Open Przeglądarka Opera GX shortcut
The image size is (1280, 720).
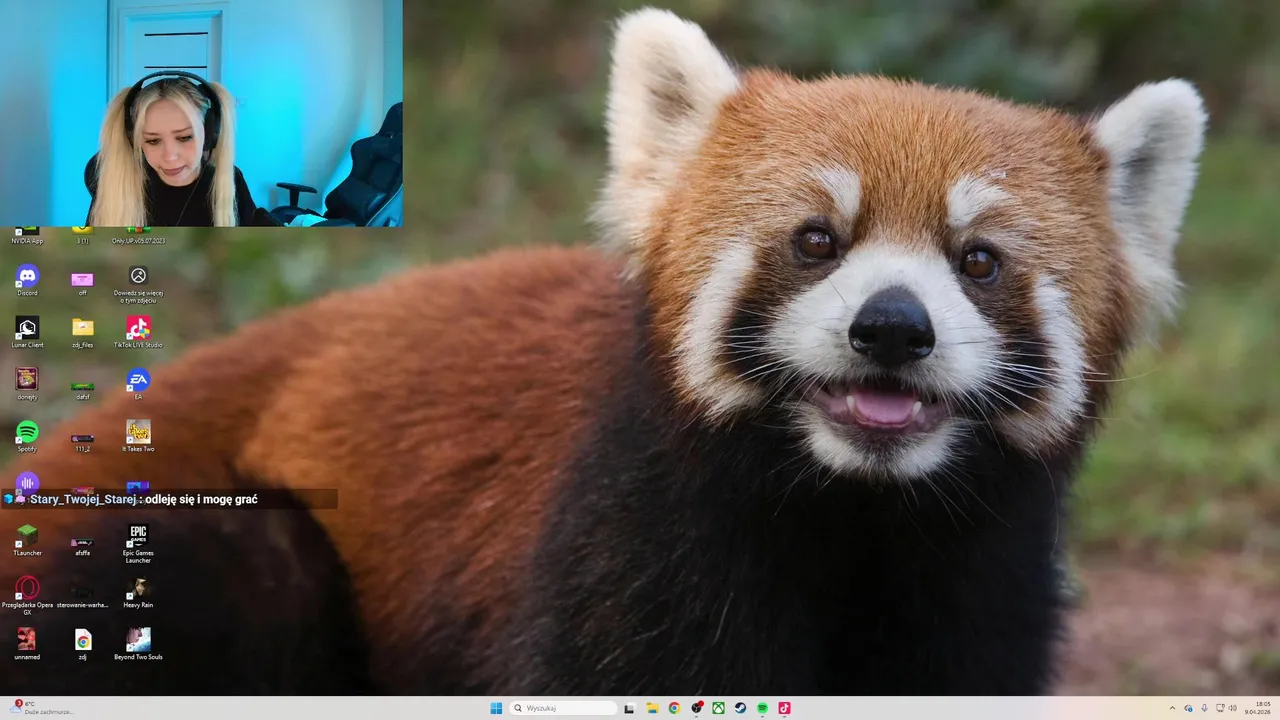coord(27,595)
